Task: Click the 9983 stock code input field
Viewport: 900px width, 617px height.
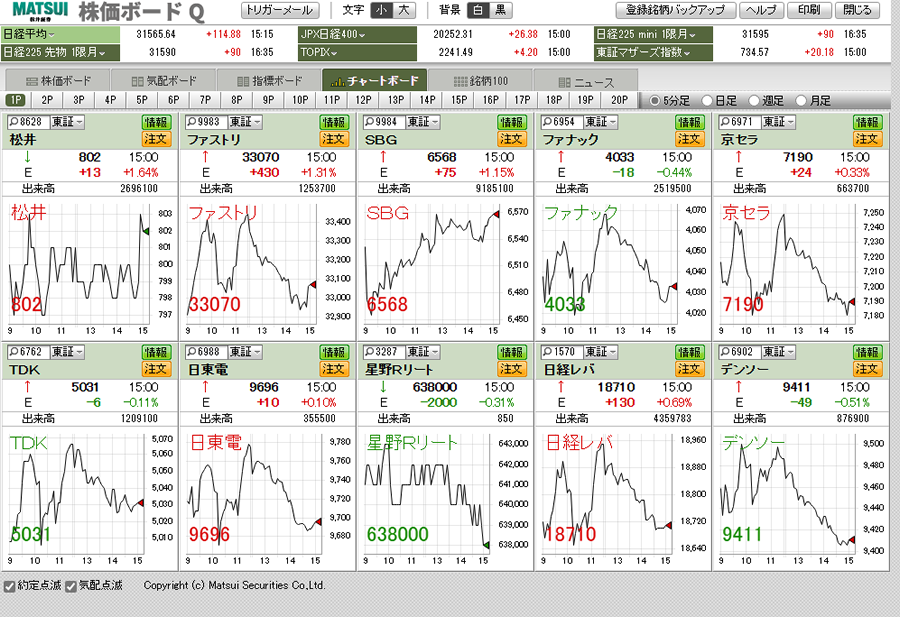Action: pyautogui.click(x=209, y=122)
